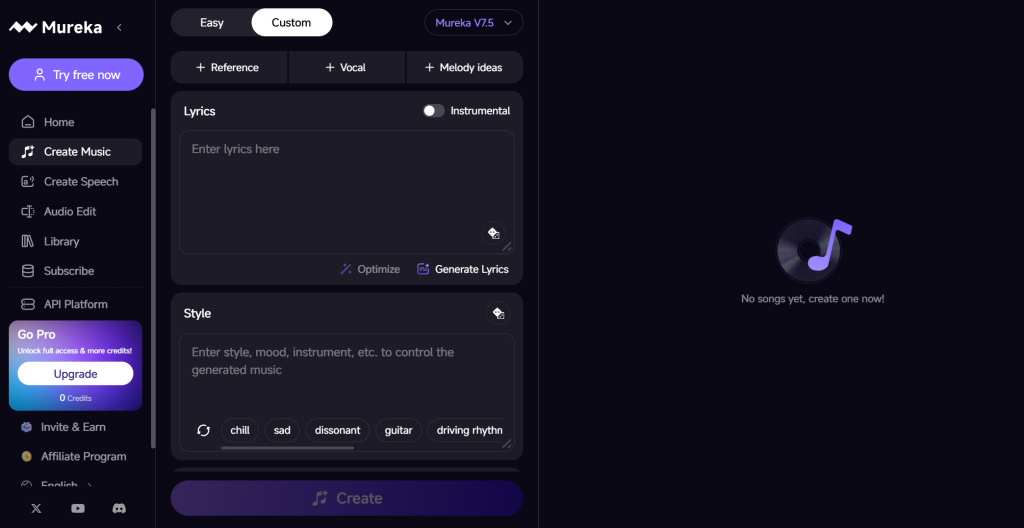Go to Library in the sidebar
The image size is (1024, 528).
tap(61, 241)
